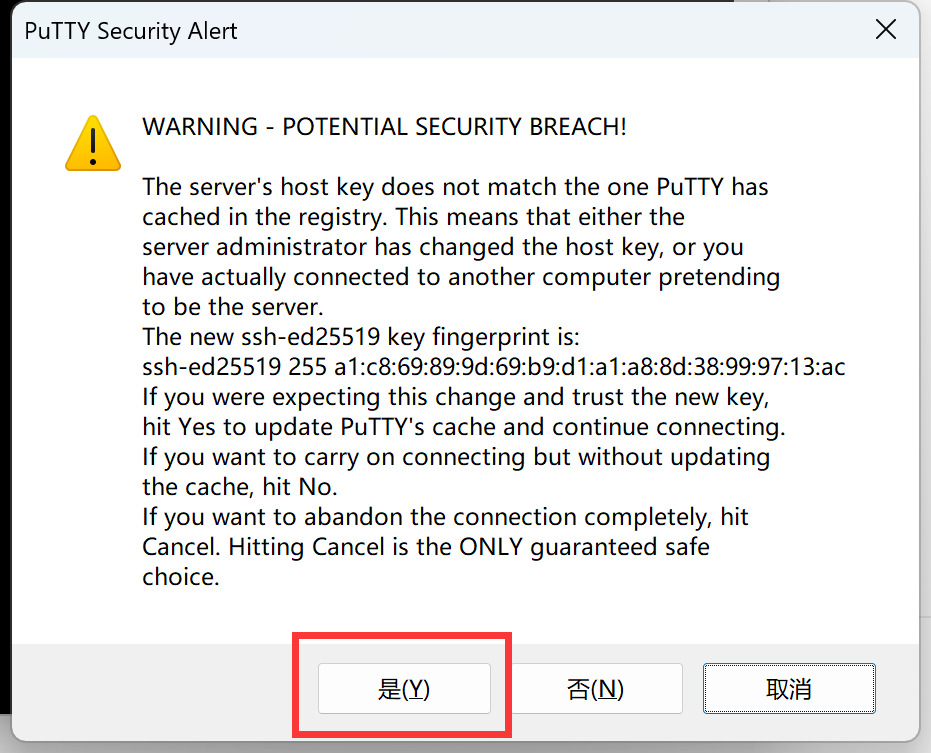Screen dimensions: 931x753
Task: Close the PuTTY Security Alert dialog
Action: coord(885,29)
